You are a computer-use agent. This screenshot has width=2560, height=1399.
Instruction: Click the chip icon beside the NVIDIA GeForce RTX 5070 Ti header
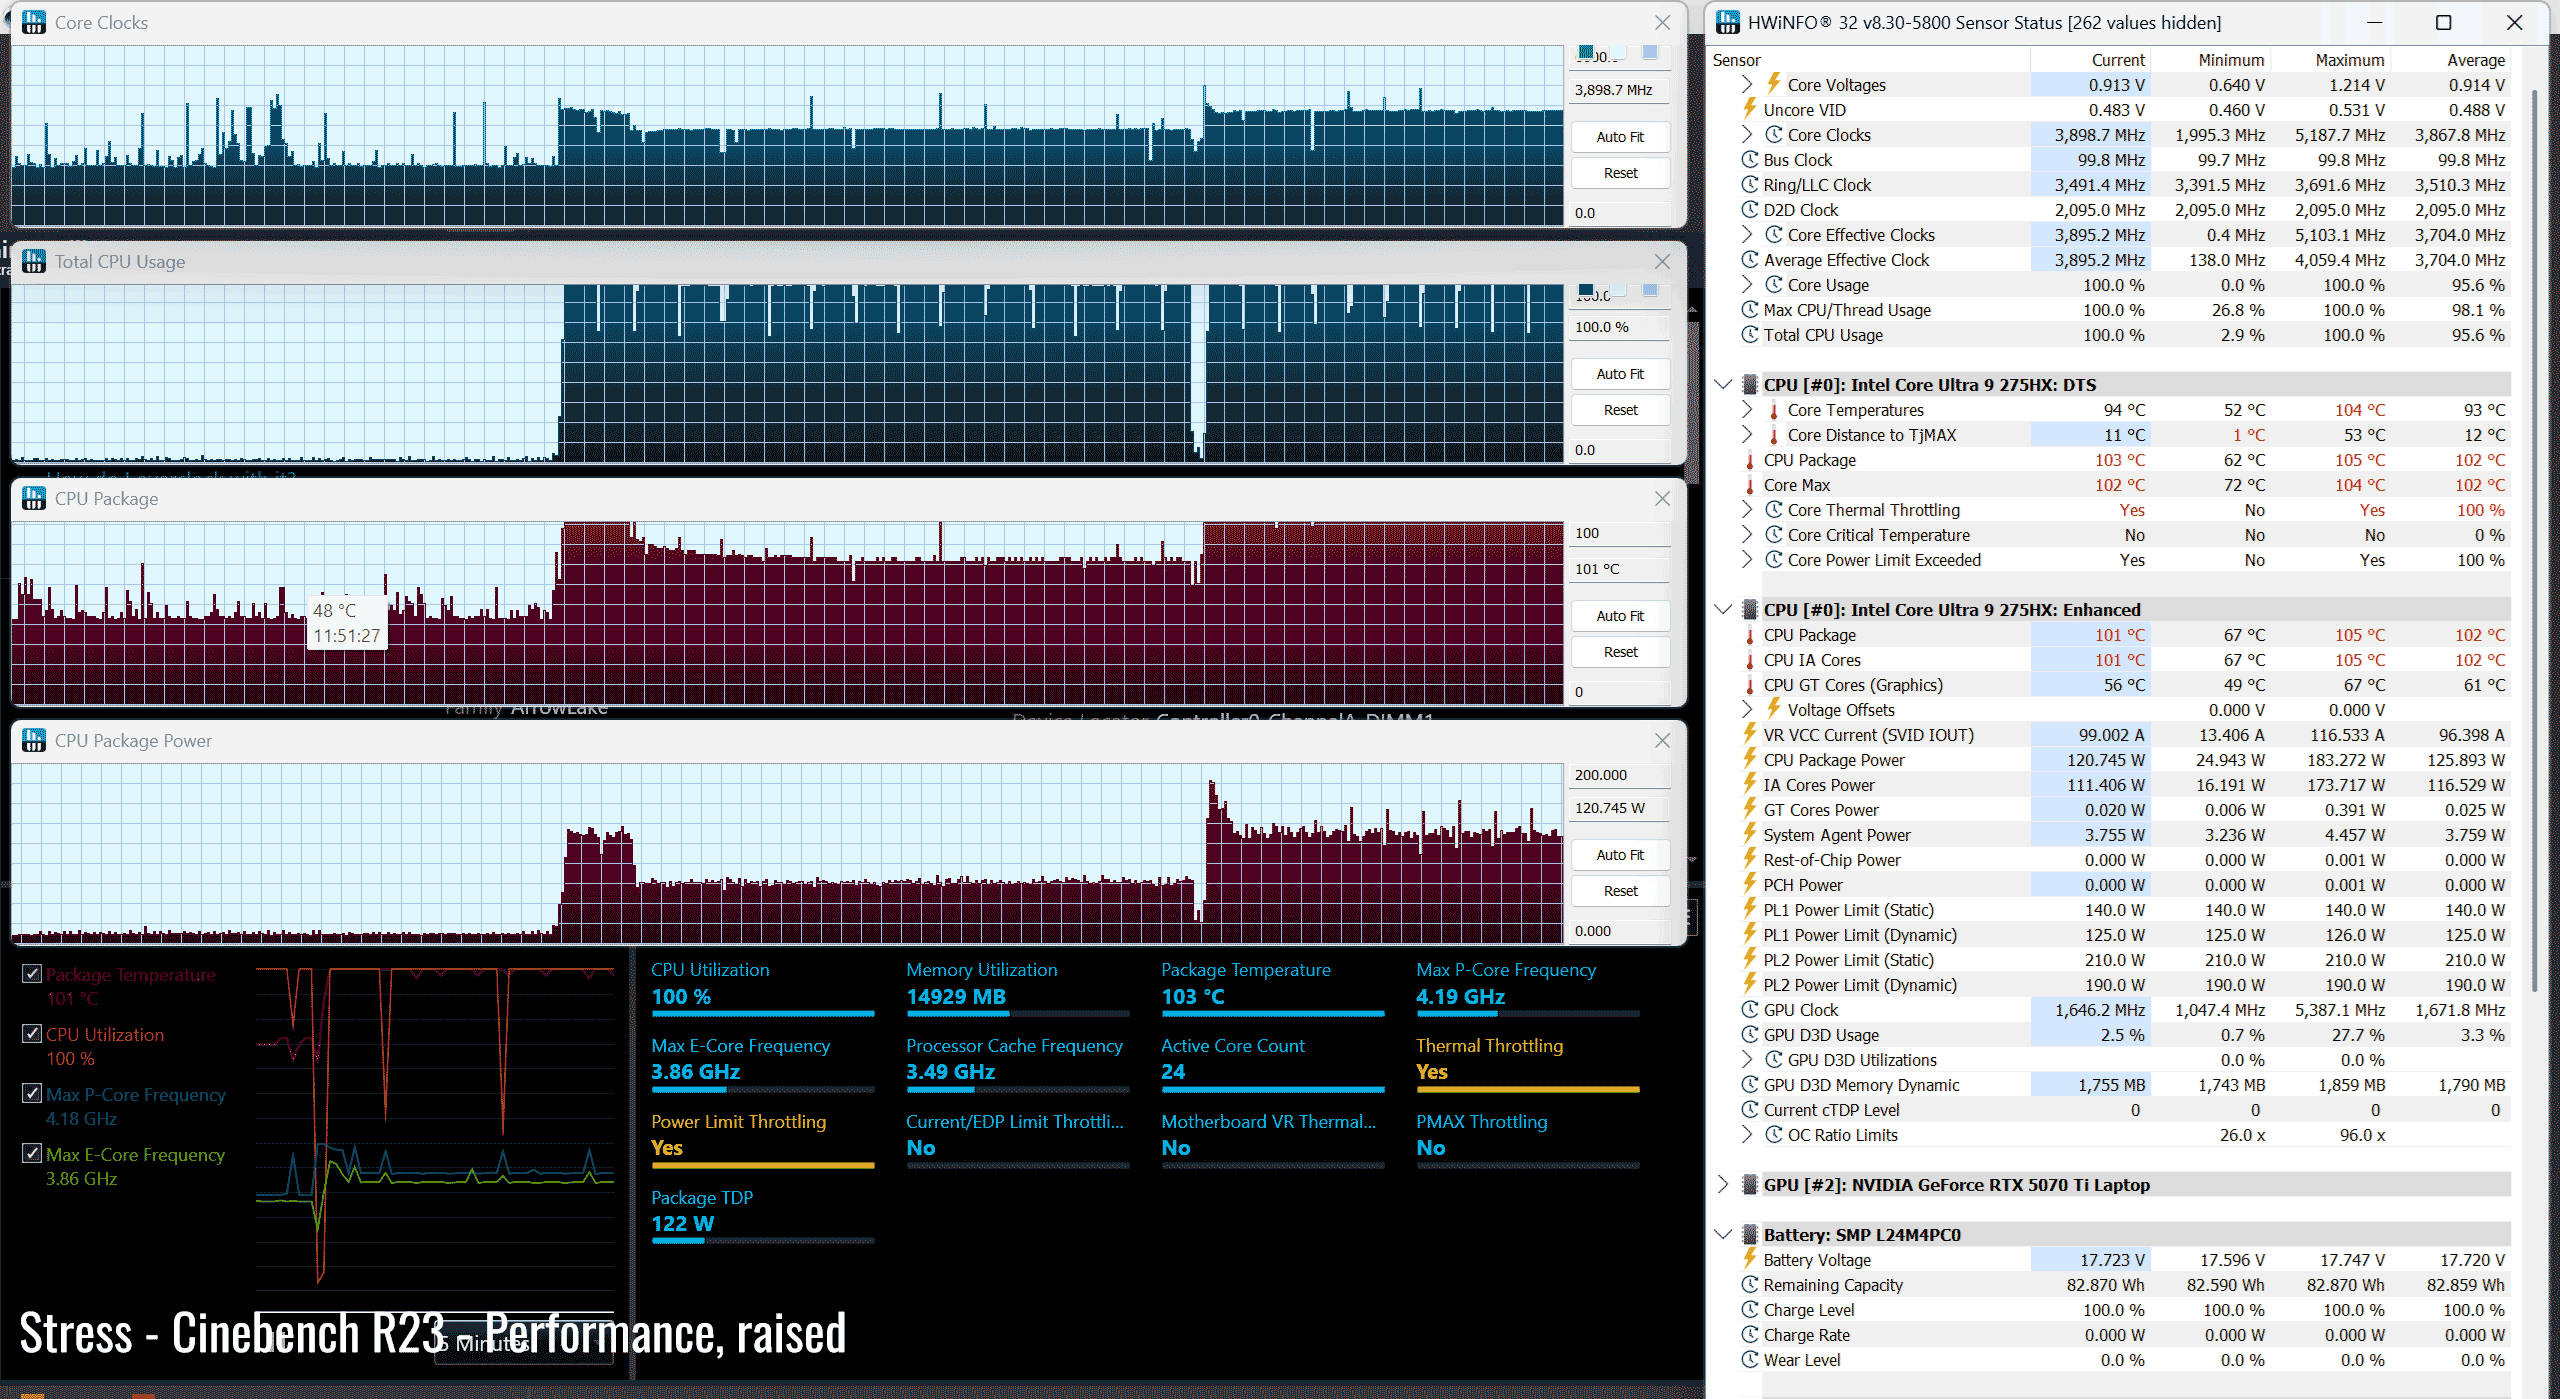click(1749, 1185)
